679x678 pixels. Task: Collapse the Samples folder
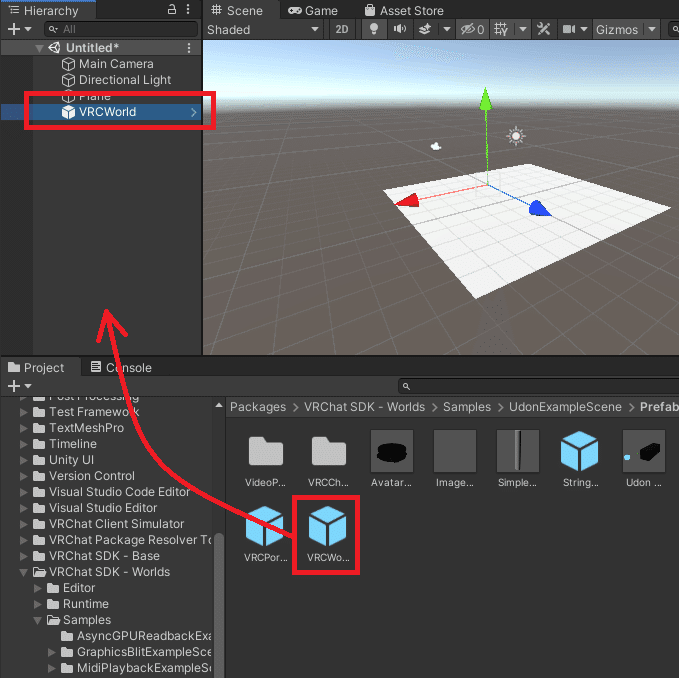coord(38,620)
